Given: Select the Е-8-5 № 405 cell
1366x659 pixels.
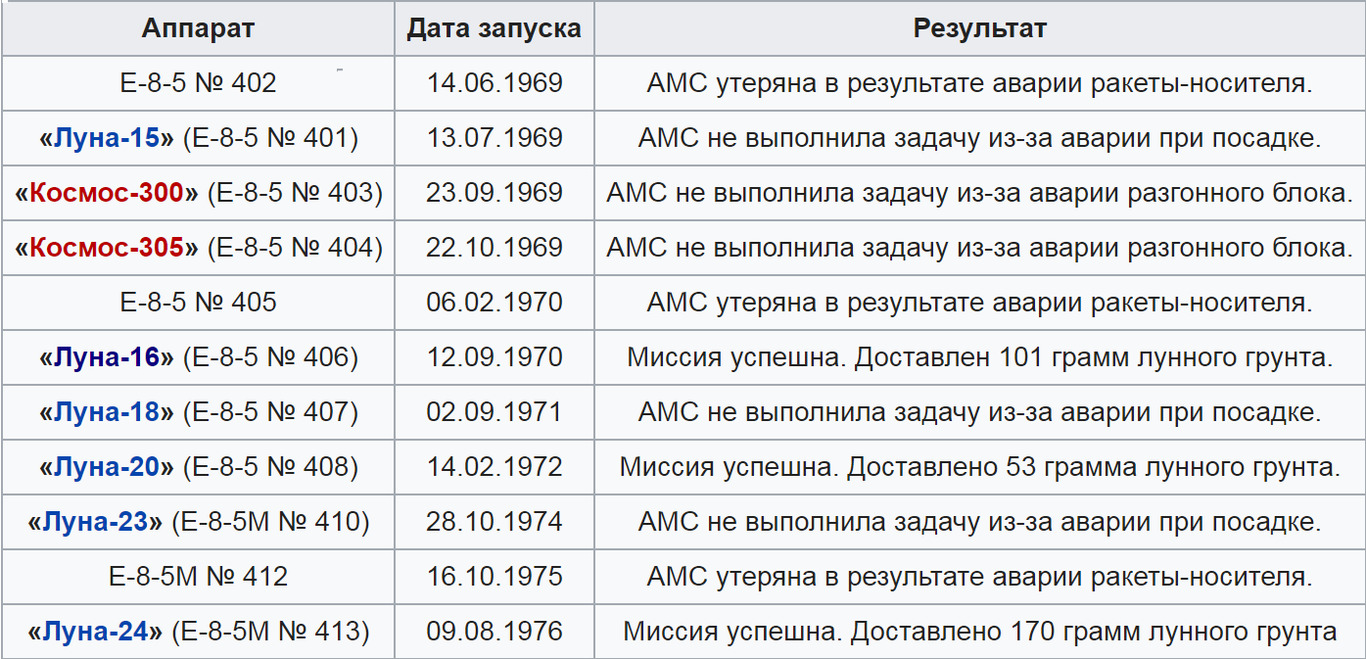Looking at the screenshot, I should [198, 302].
